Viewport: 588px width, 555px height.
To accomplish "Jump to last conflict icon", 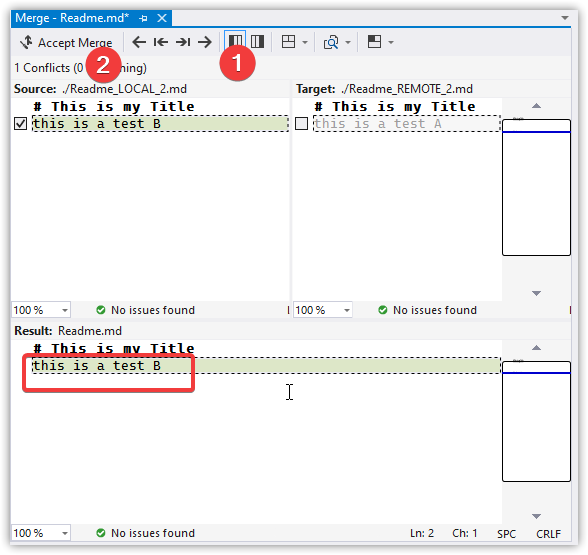I will click(183, 42).
